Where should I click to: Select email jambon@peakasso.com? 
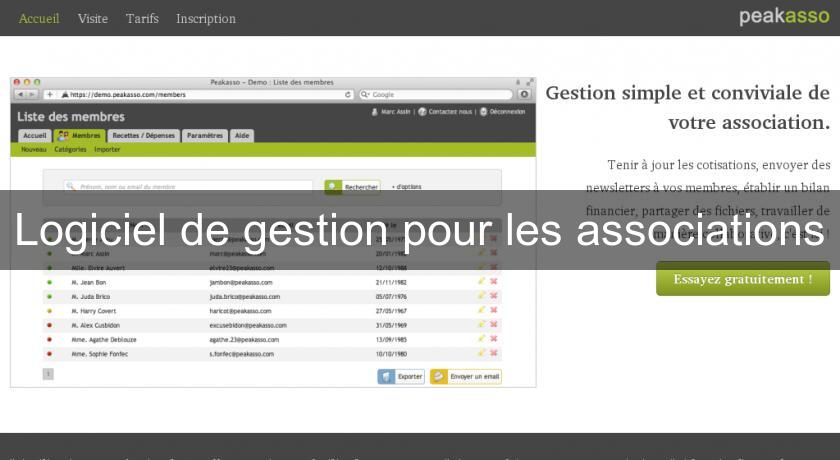(241, 282)
